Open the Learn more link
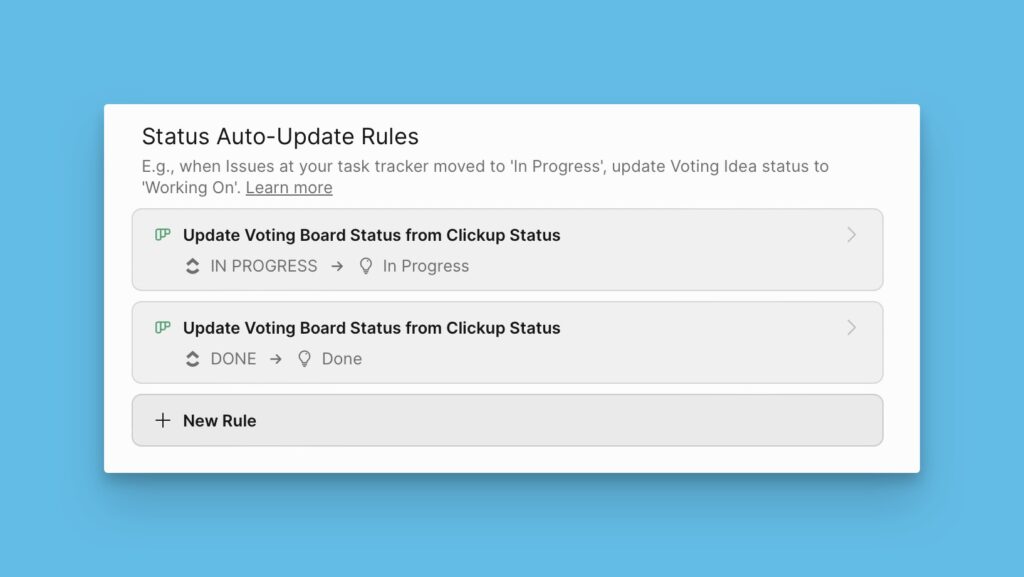The image size is (1024, 577). [288, 187]
